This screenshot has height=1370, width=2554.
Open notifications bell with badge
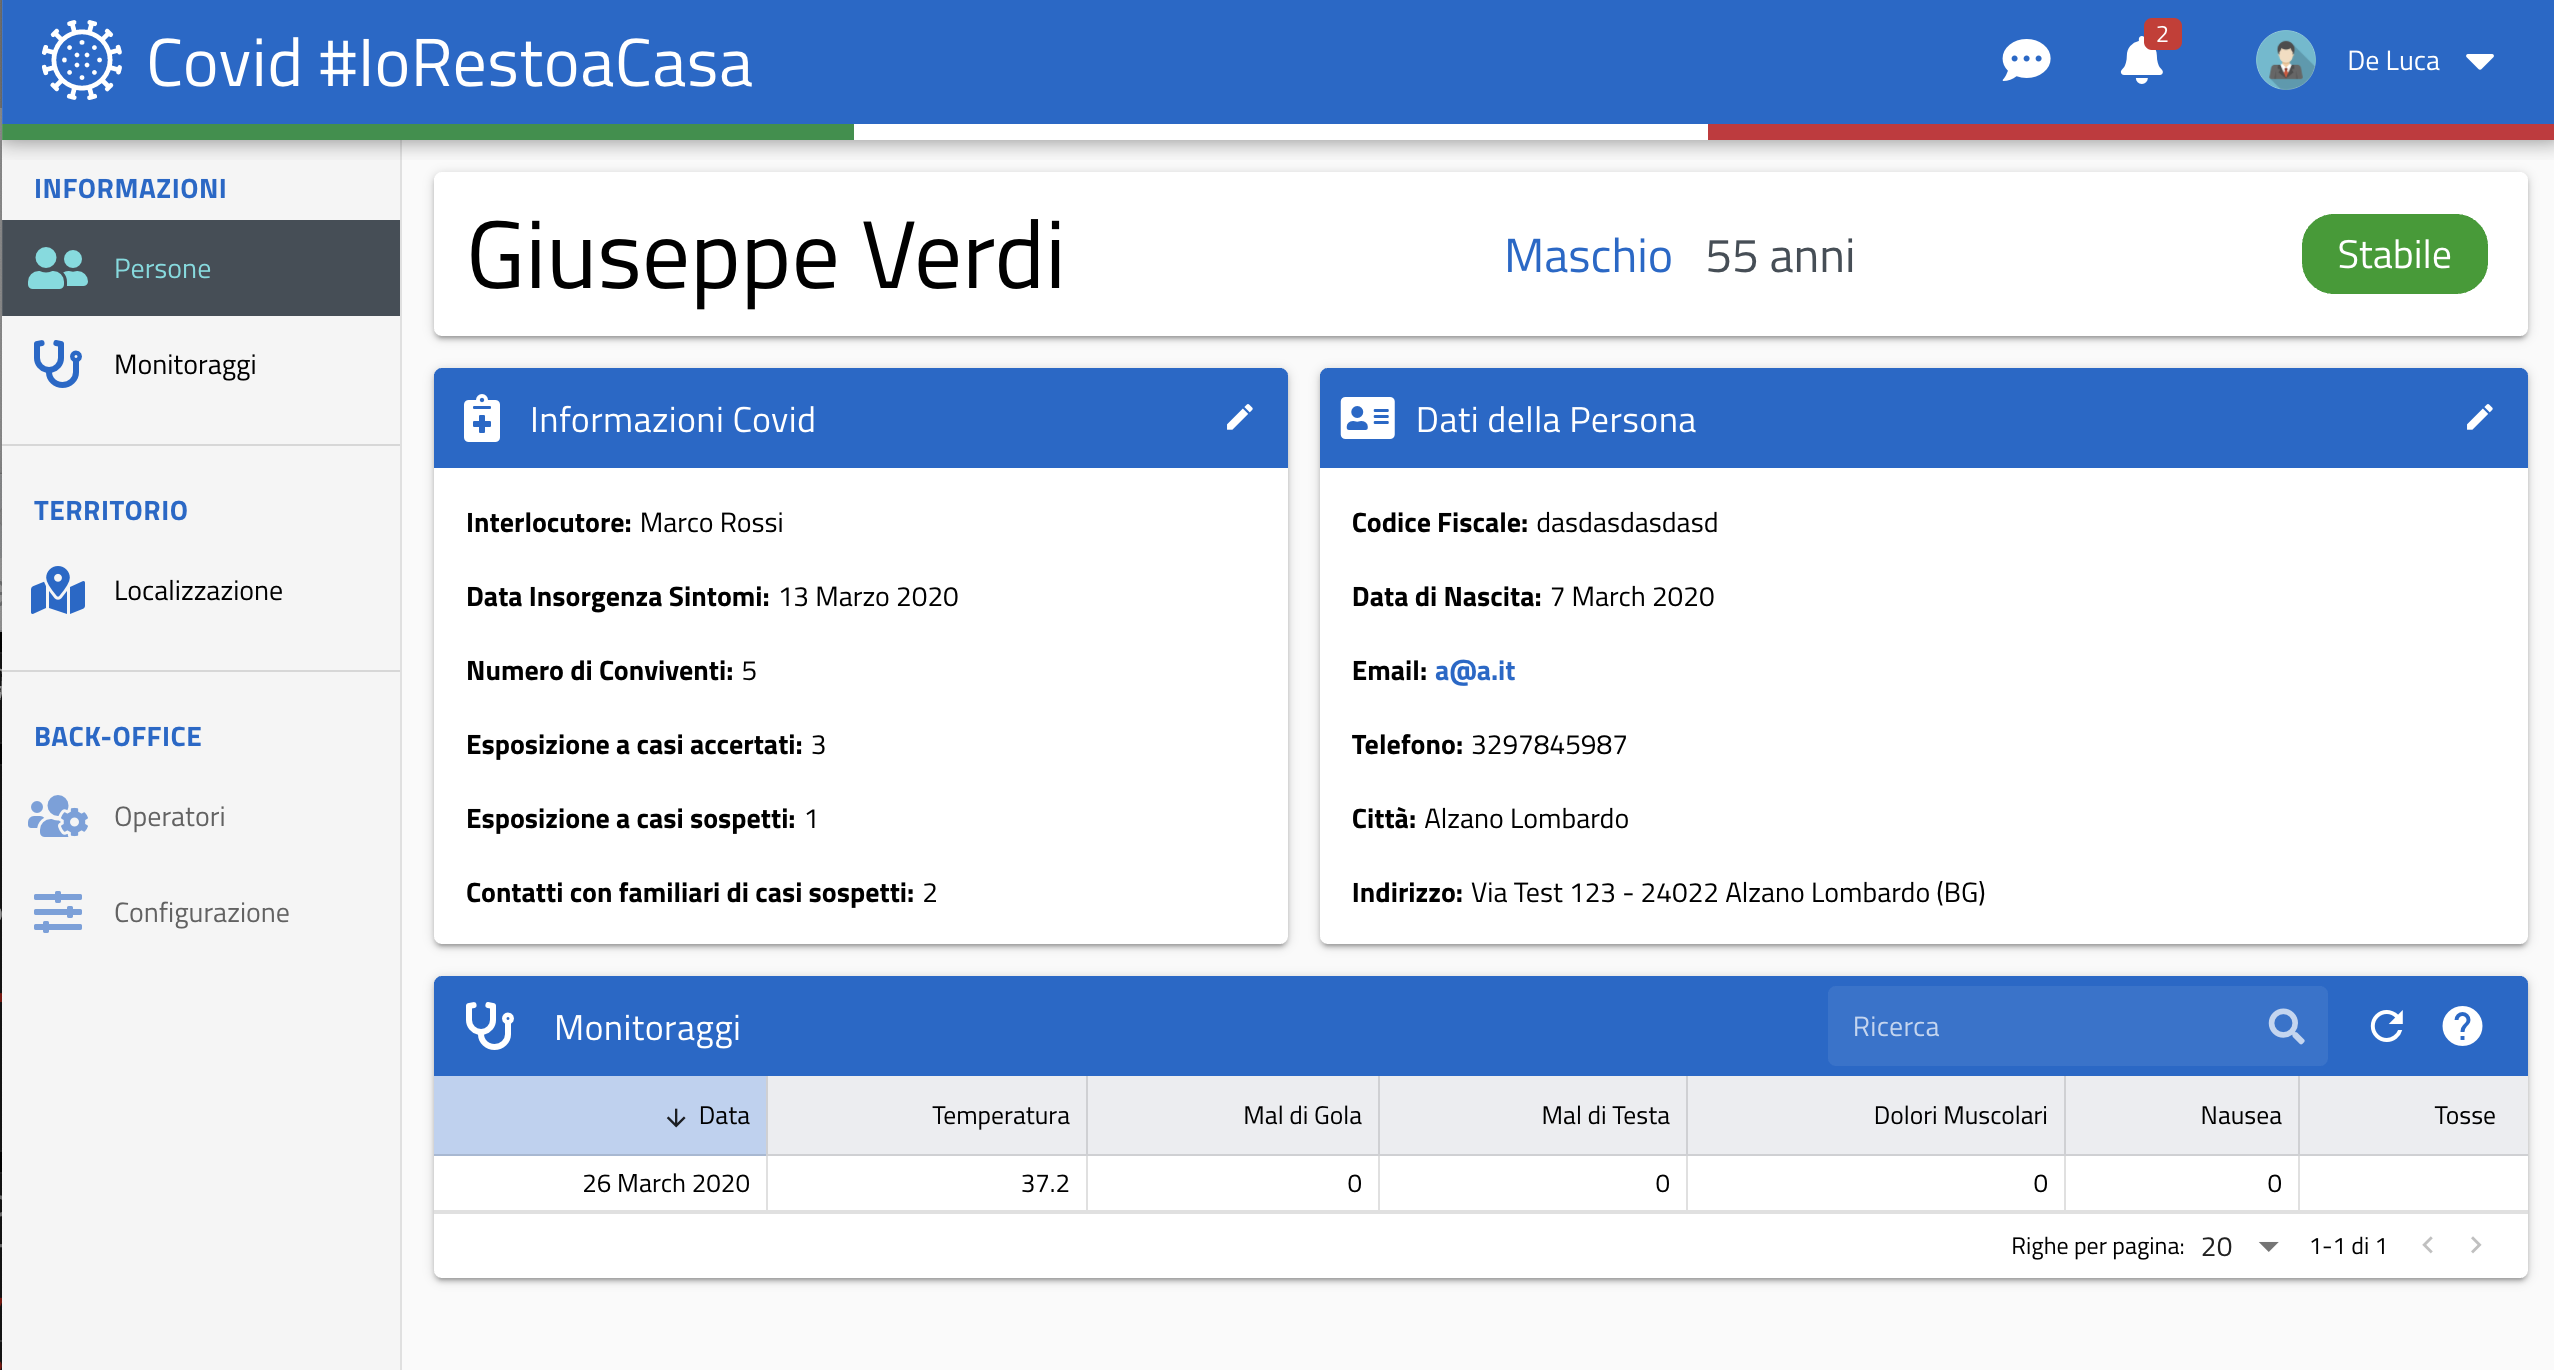pos(2141,61)
